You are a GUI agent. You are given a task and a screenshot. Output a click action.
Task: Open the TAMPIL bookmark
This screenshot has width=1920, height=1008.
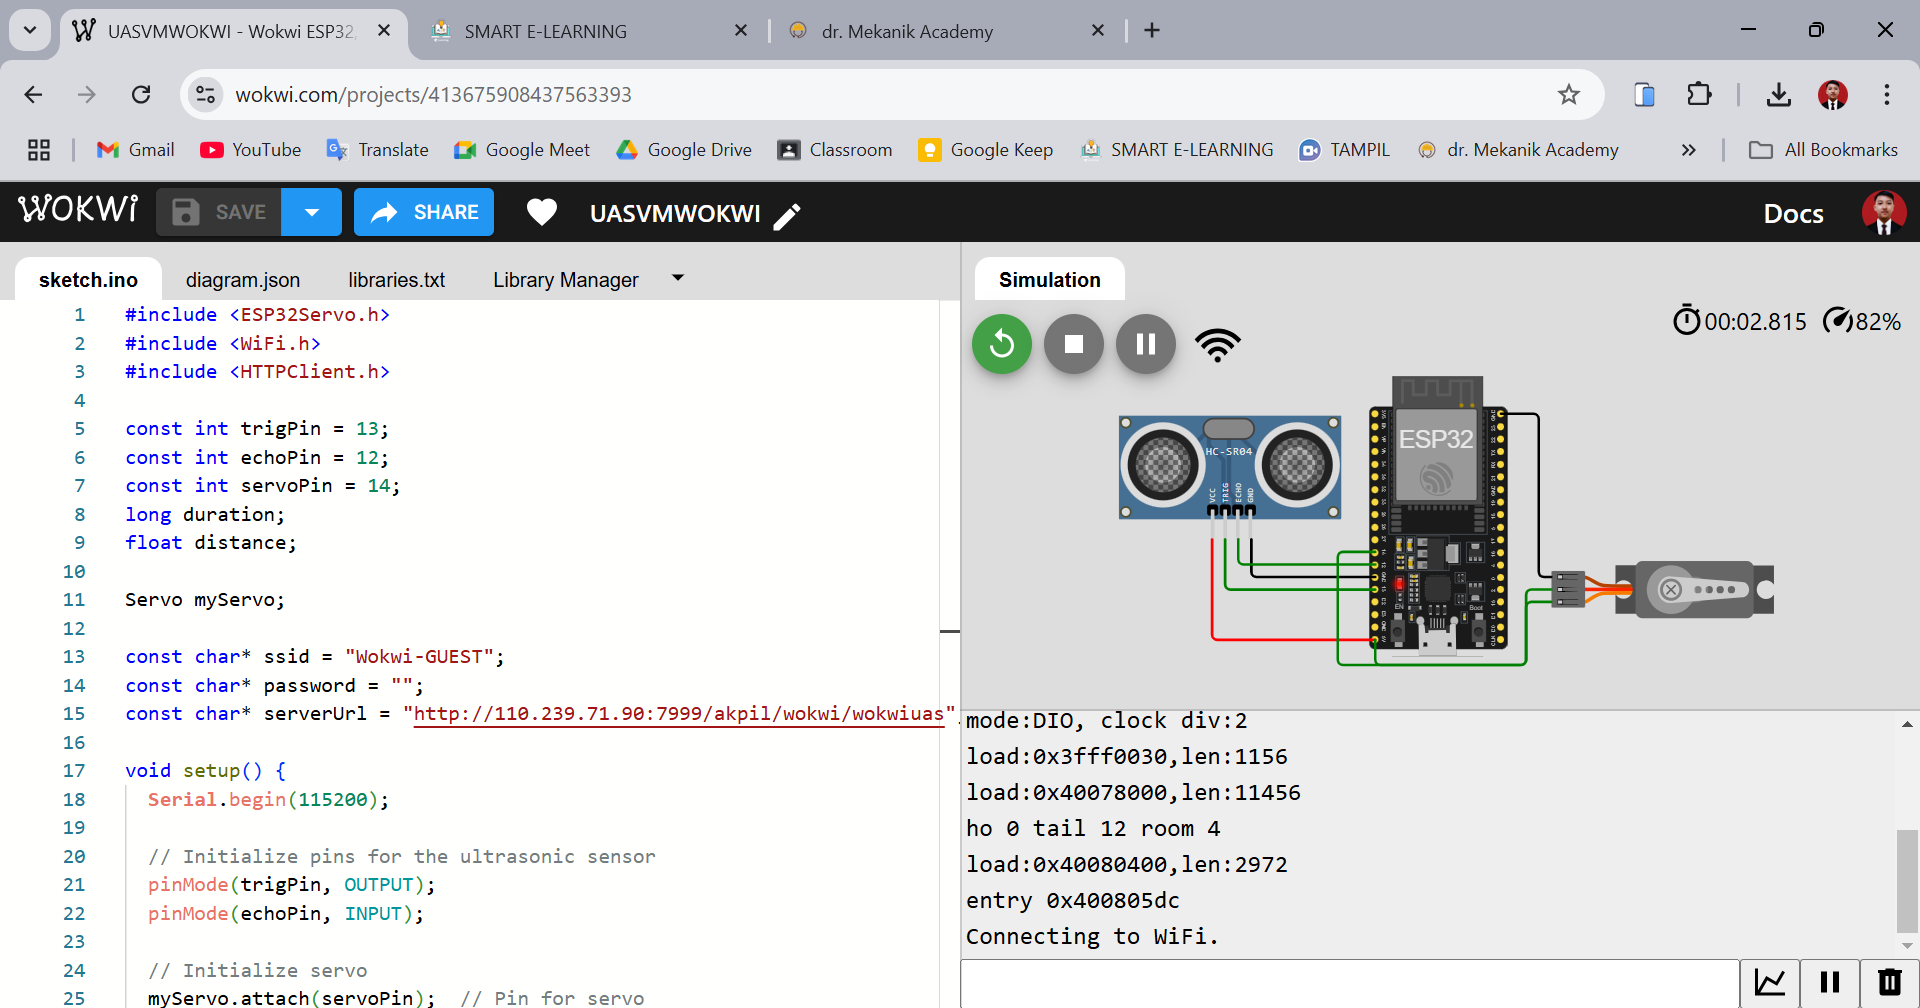click(1344, 150)
